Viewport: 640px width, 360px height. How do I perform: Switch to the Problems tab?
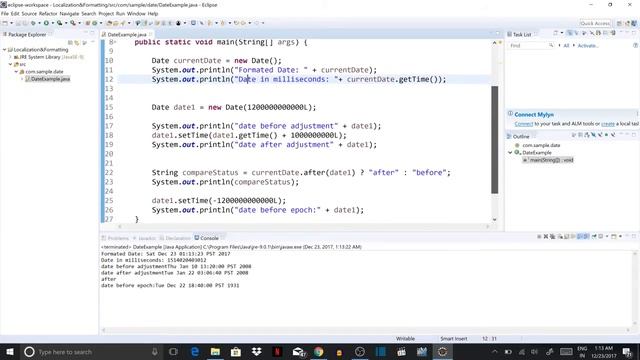[x=116, y=238]
